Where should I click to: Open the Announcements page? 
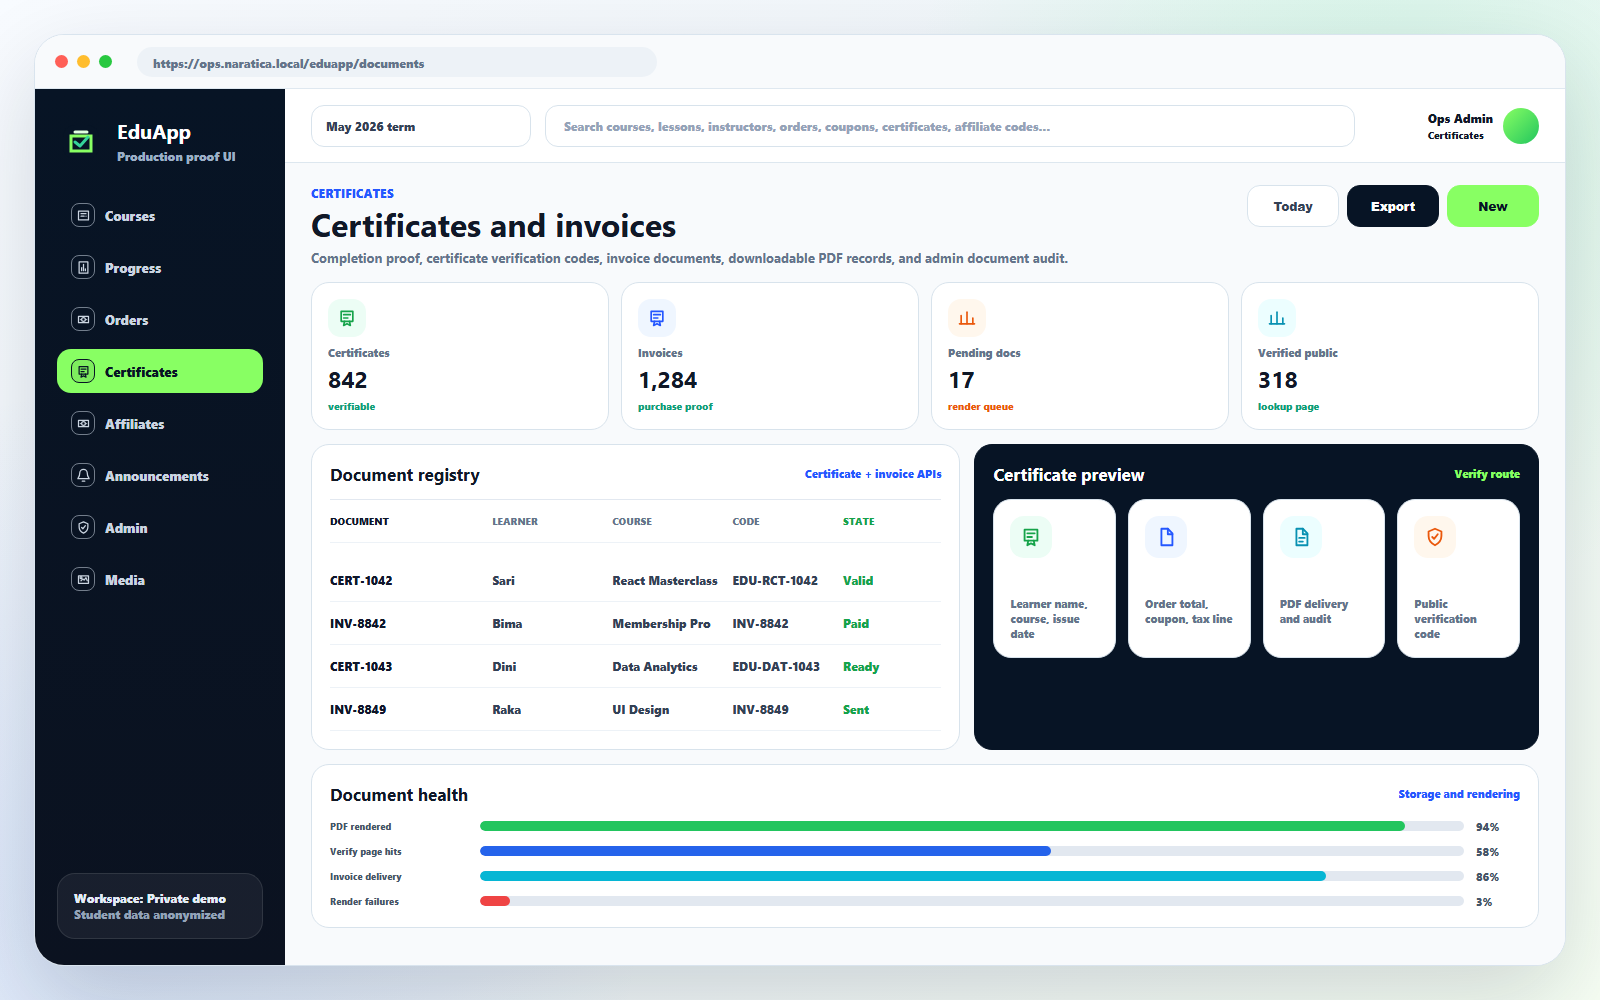(160, 475)
